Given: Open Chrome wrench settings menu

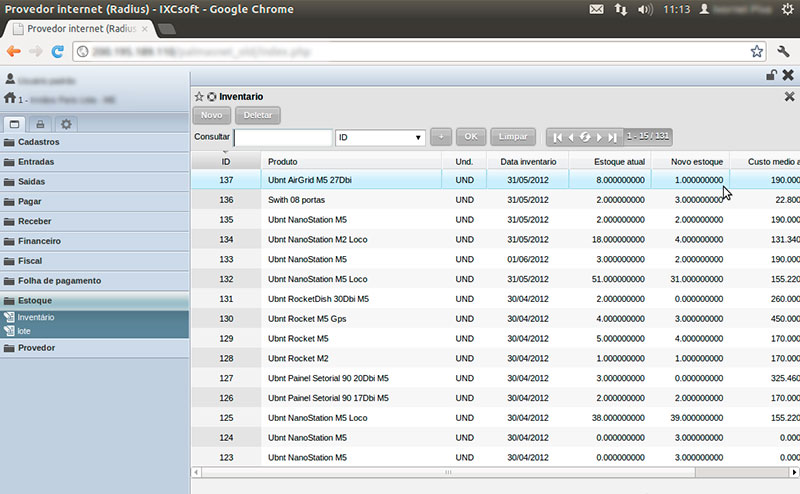Looking at the screenshot, I should (x=783, y=51).
